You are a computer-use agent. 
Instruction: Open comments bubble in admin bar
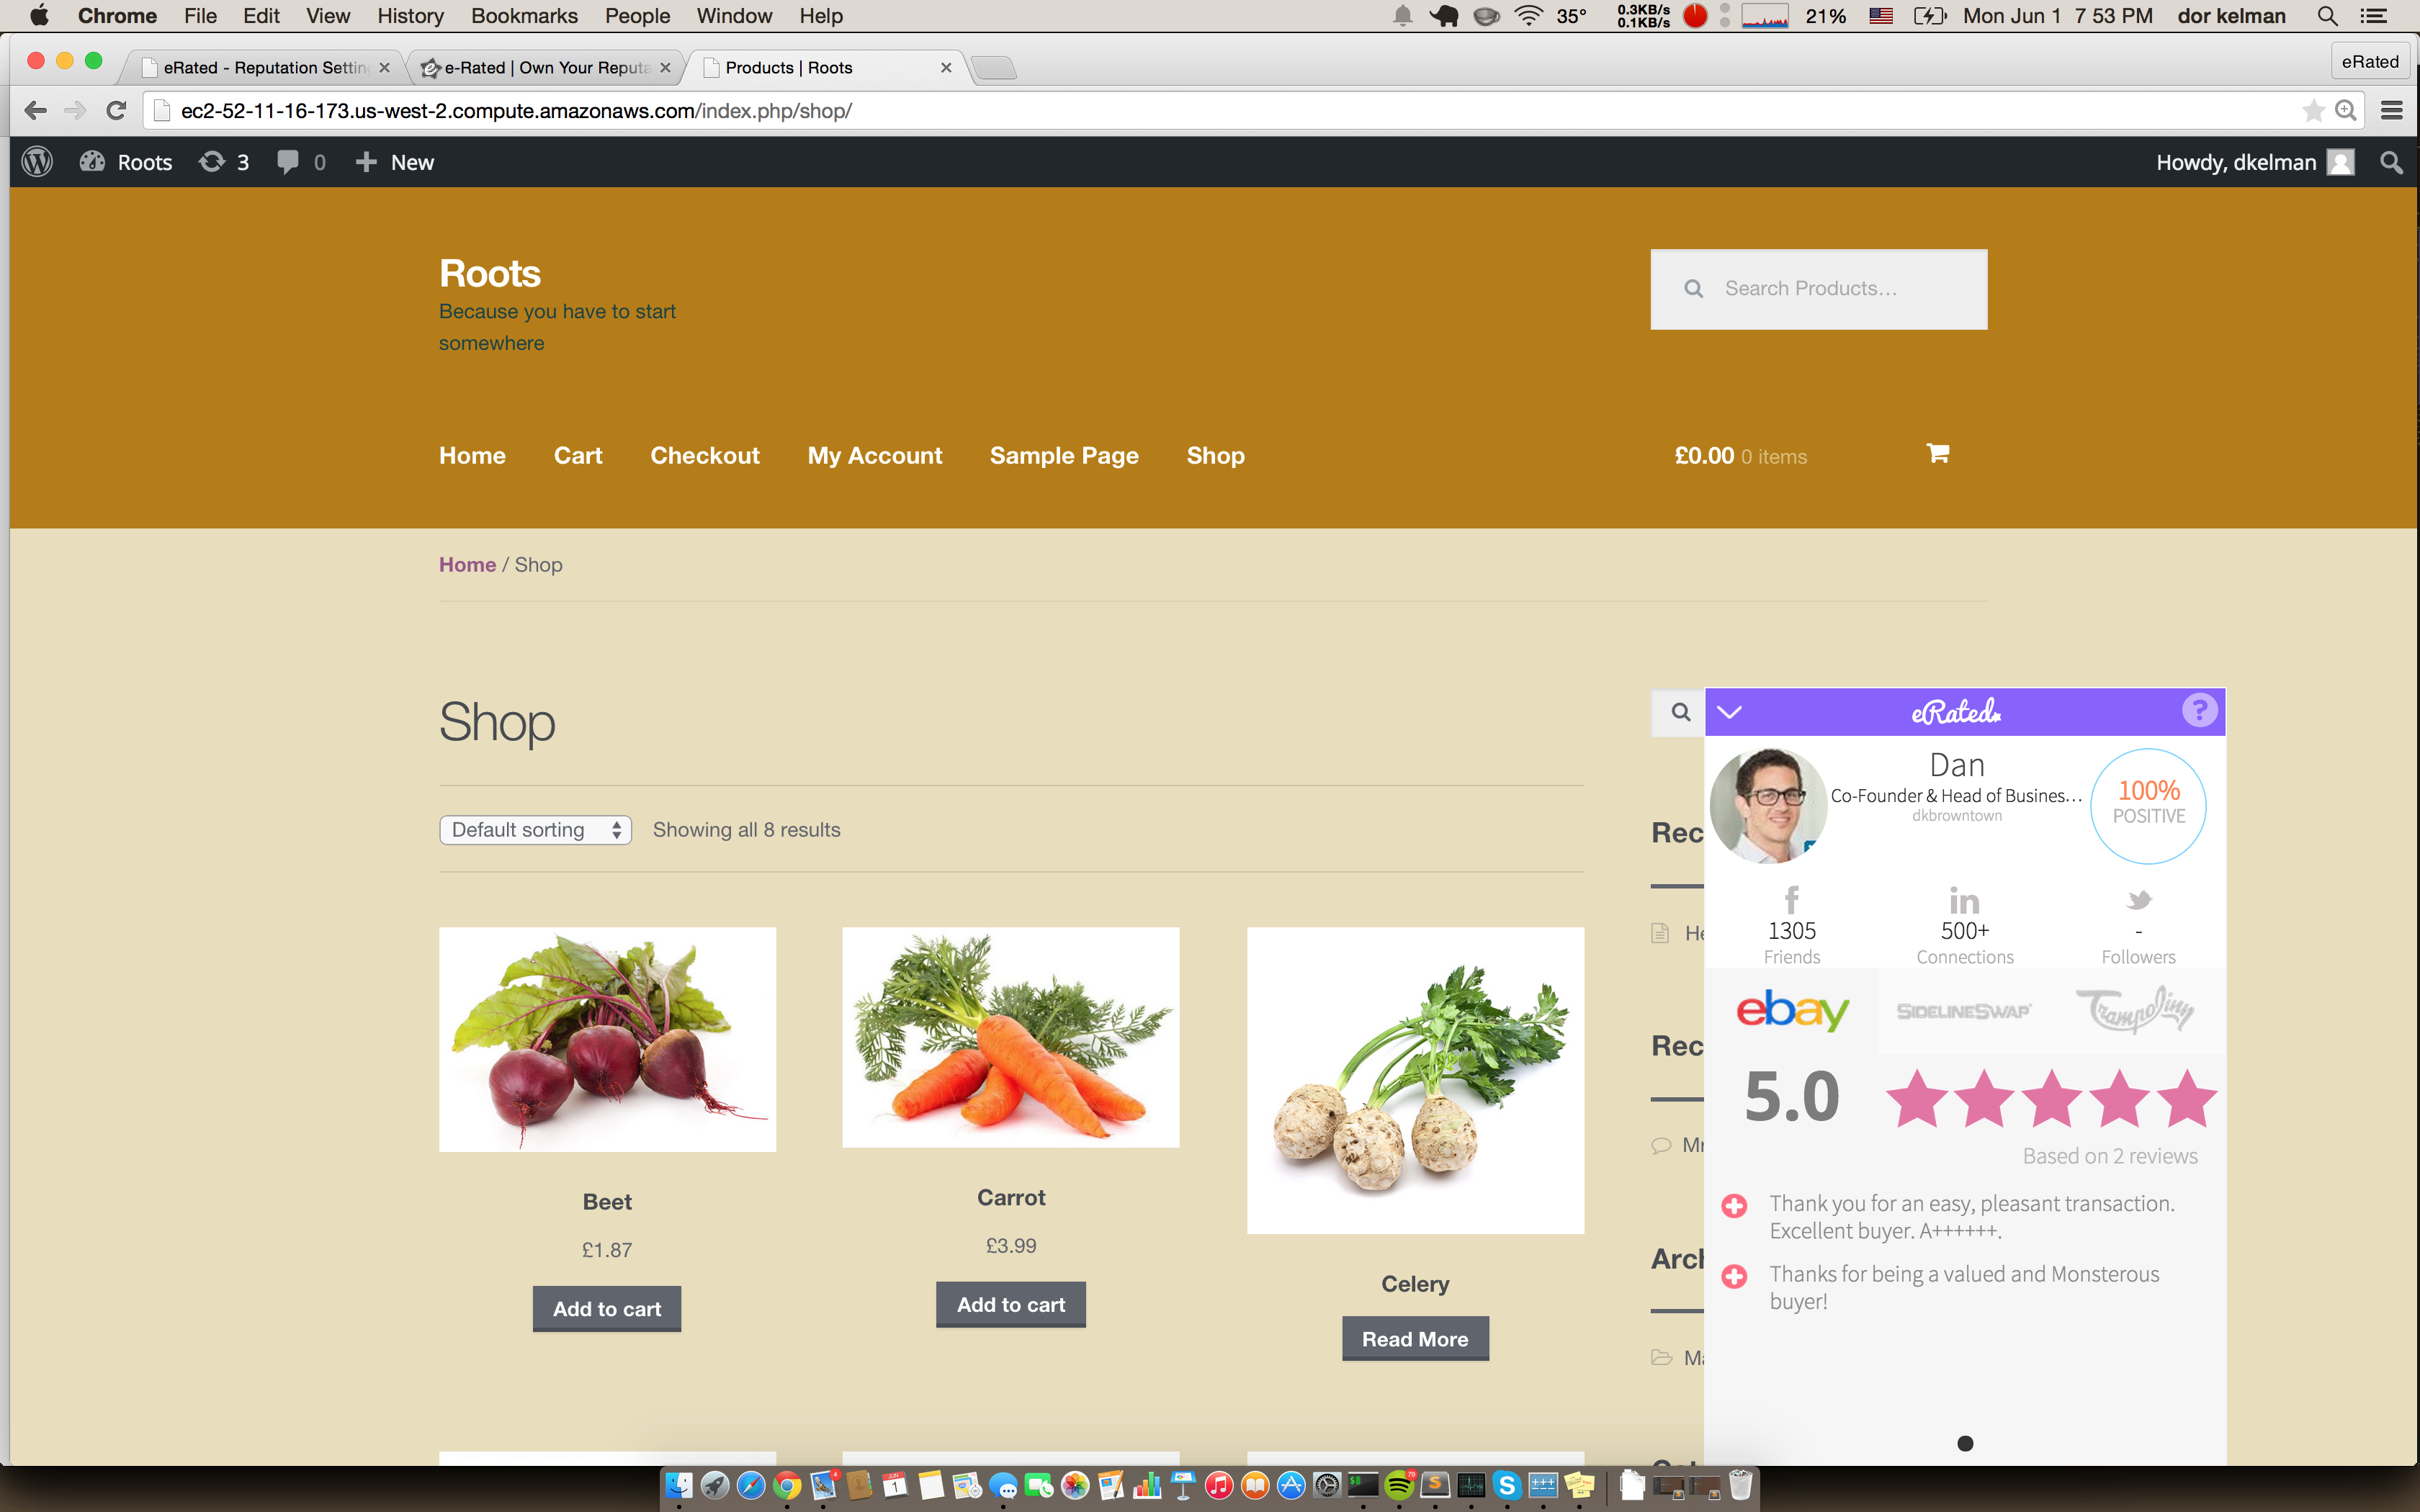coord(301,162)
